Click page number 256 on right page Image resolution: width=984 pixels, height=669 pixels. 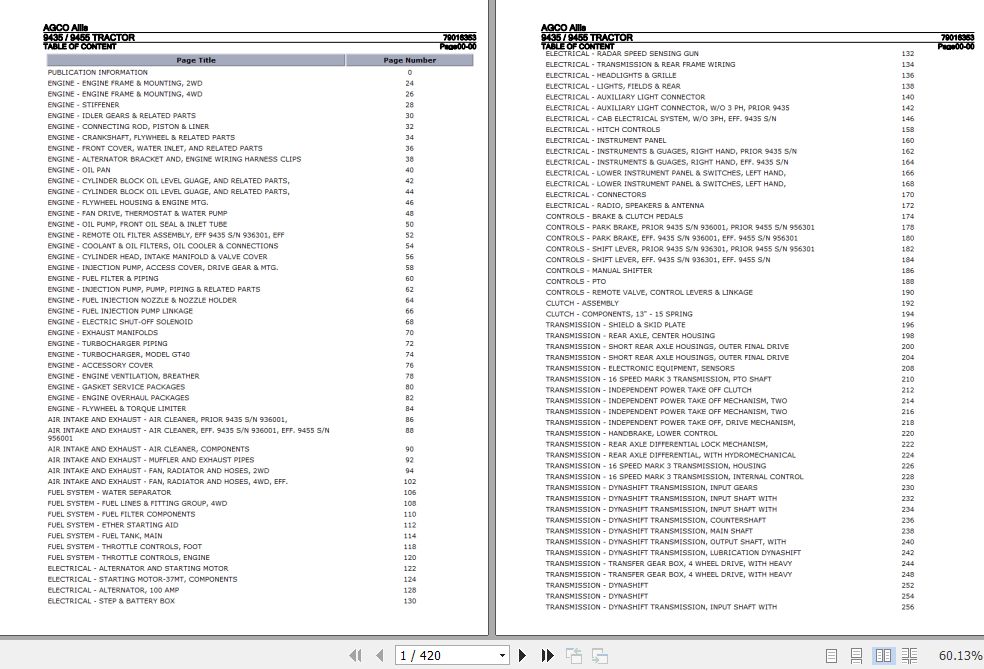(907, 607)
